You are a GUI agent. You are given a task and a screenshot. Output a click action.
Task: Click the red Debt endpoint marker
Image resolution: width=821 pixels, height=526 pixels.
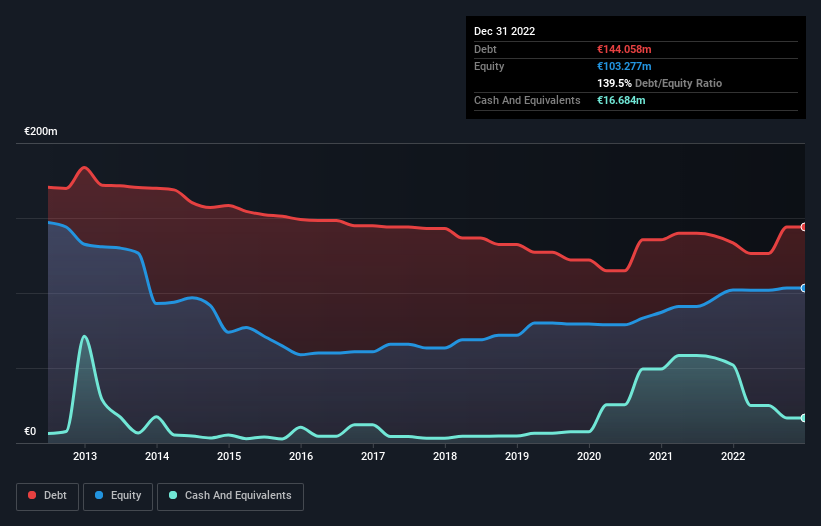click(803, 227)
